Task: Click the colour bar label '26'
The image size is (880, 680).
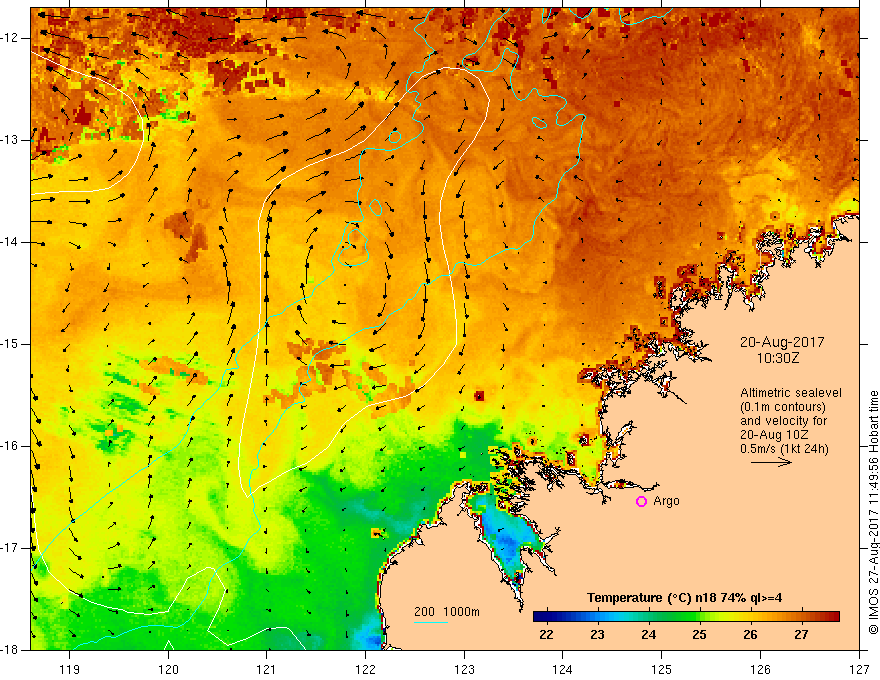Action: pyautogui.click(x=750, y=635)
